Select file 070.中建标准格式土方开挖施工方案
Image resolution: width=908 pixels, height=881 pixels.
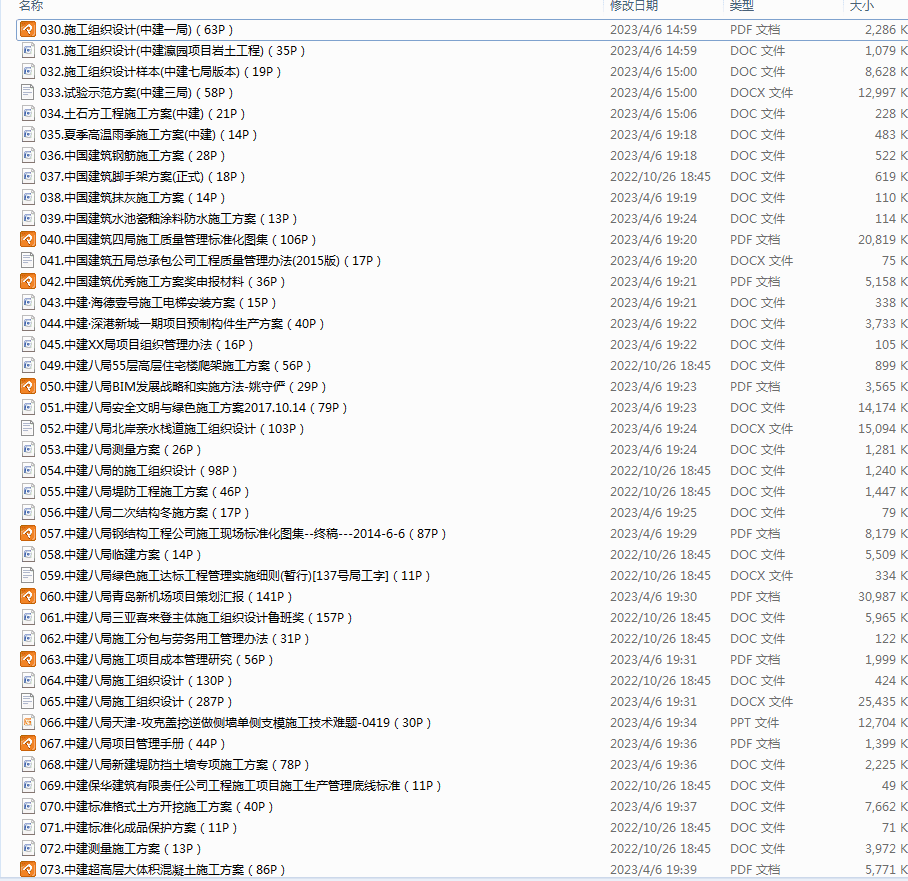(x=156, y=806)
